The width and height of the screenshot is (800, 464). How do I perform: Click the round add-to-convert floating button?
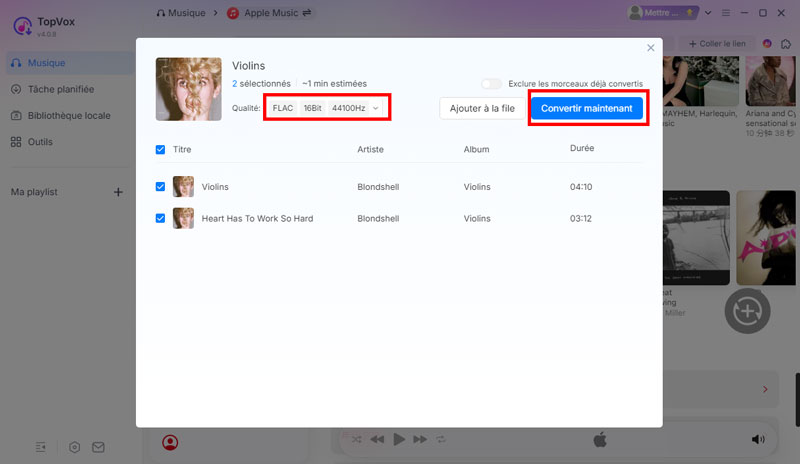coord(747,311)
